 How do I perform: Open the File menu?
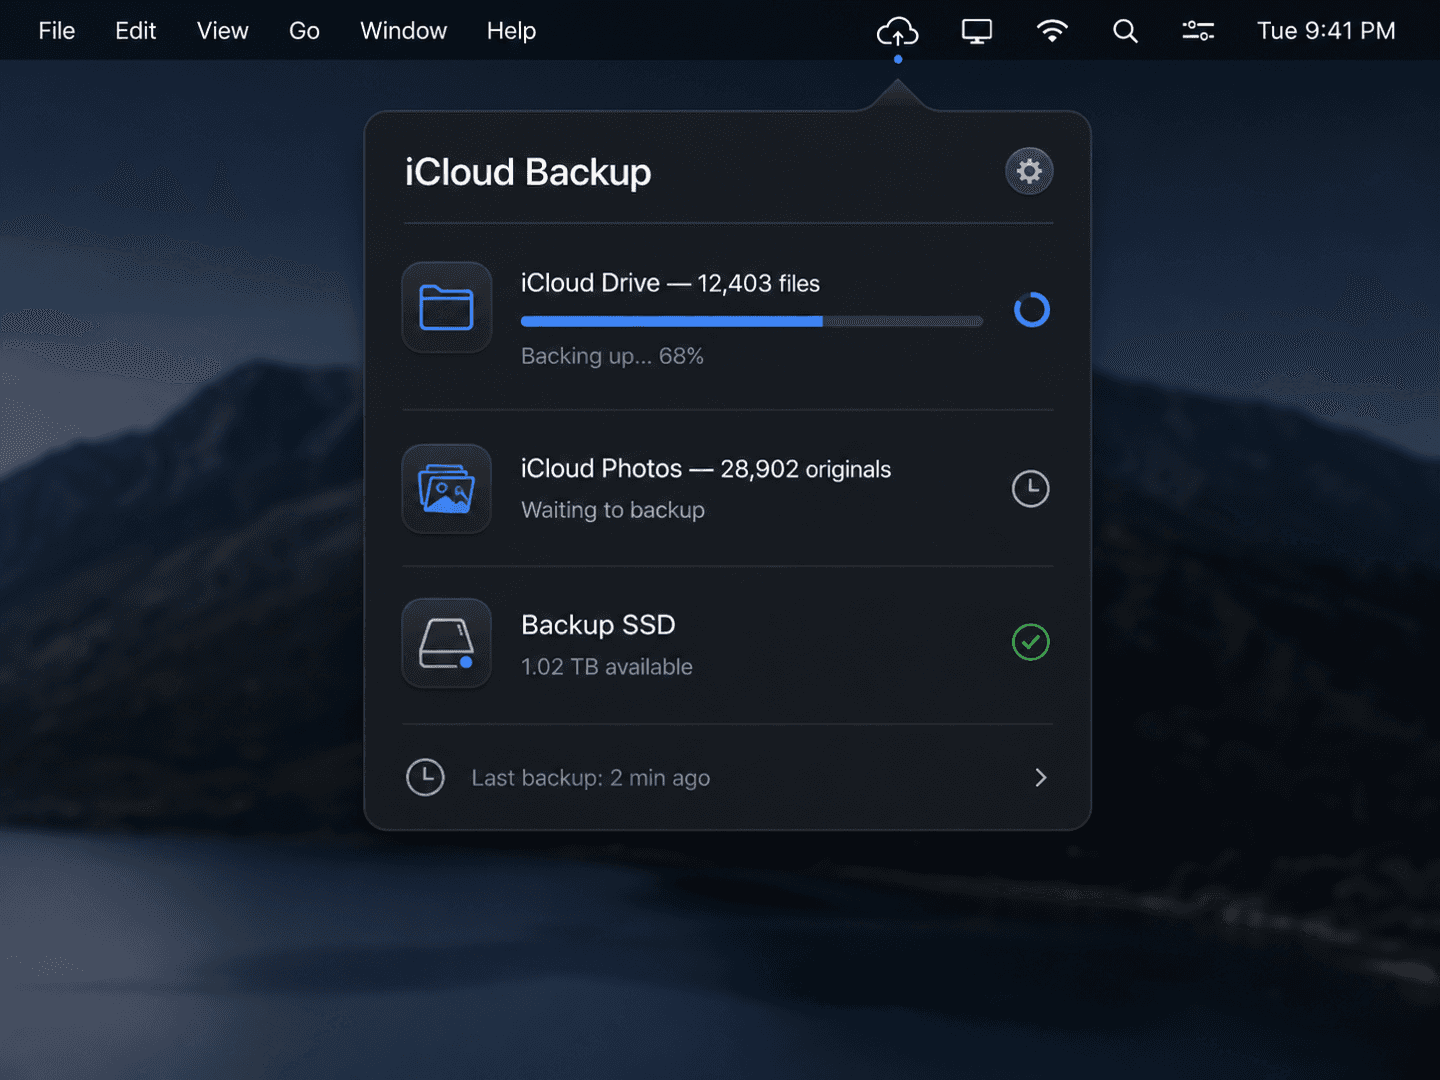click(x=57, y=31)
